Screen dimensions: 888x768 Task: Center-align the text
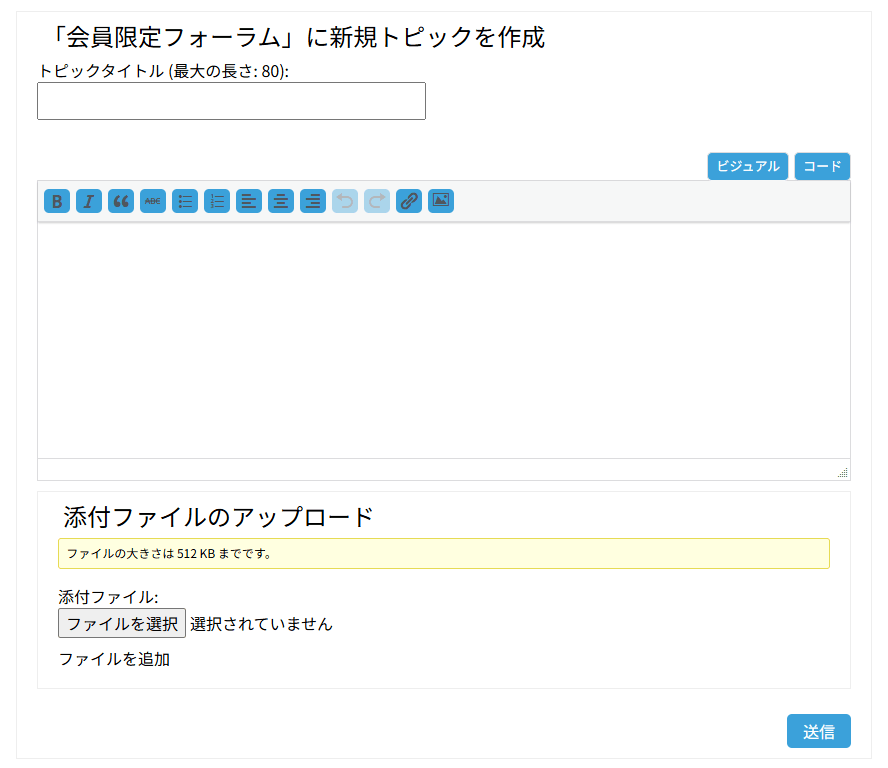click(x=281, y=201)
